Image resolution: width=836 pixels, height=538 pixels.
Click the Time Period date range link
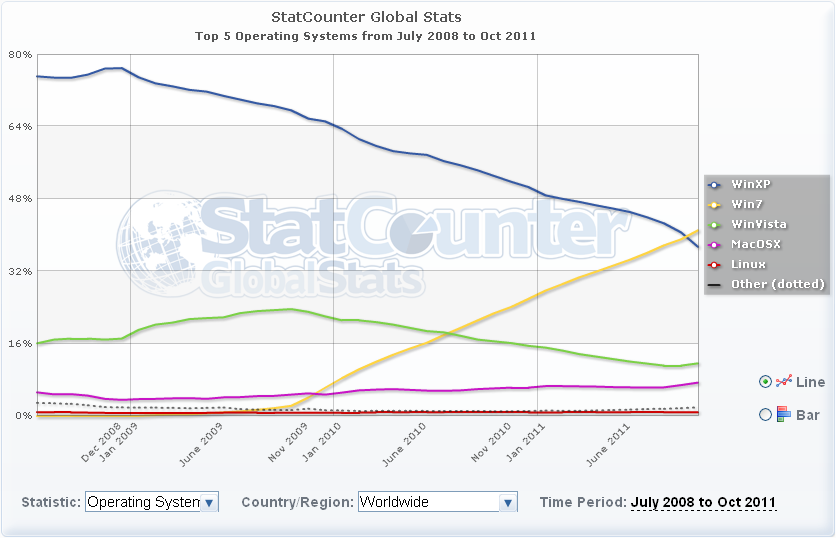(x=703, y=502)
